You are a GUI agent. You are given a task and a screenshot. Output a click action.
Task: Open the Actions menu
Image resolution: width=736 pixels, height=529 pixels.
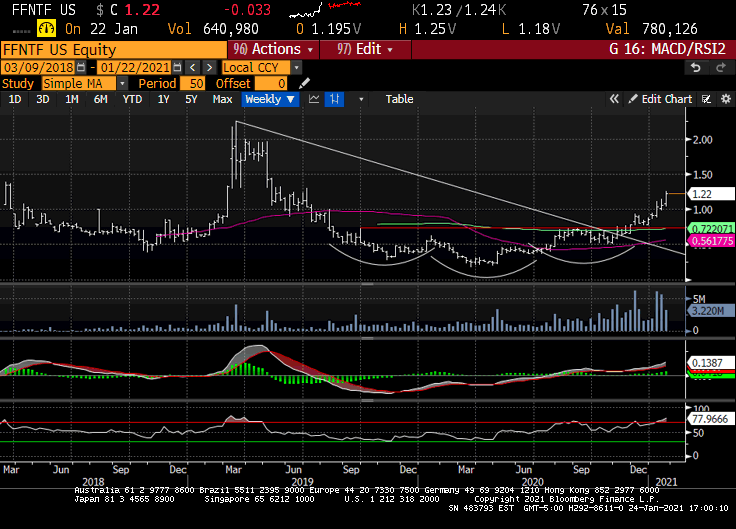273,49
